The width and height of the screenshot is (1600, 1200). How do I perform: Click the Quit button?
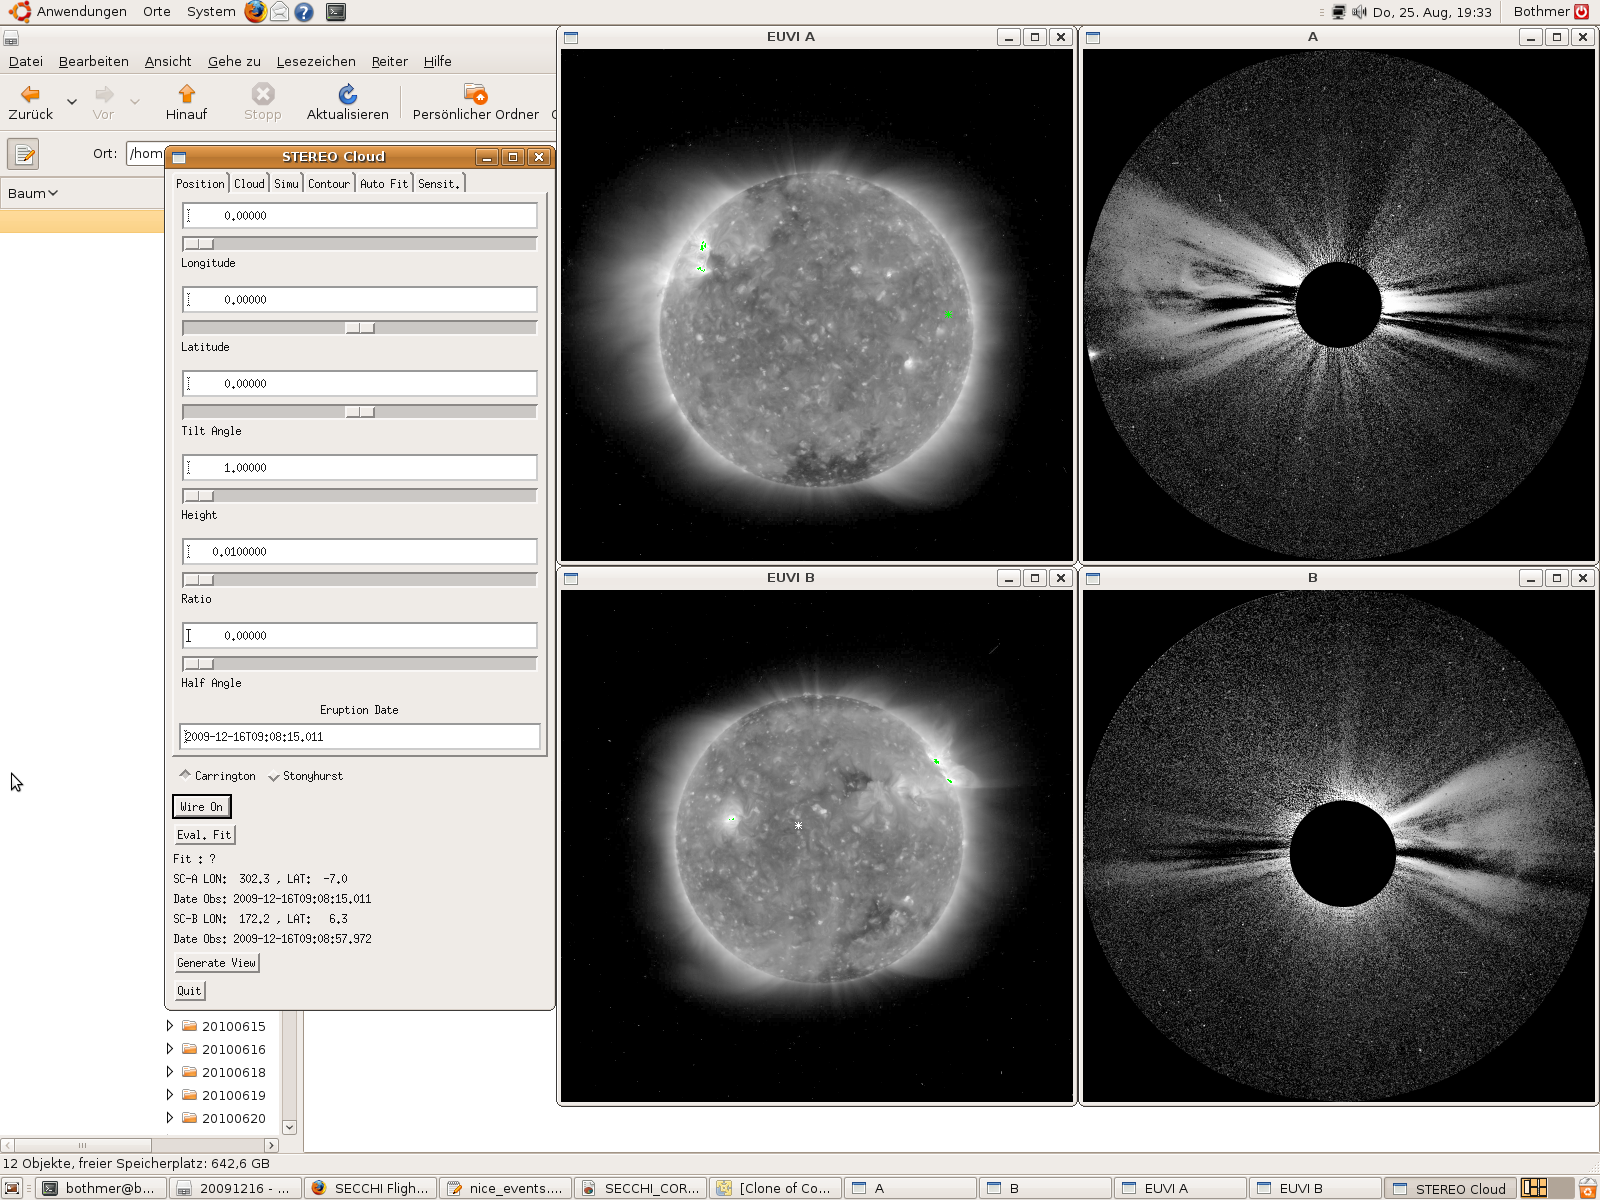[189, 991]
